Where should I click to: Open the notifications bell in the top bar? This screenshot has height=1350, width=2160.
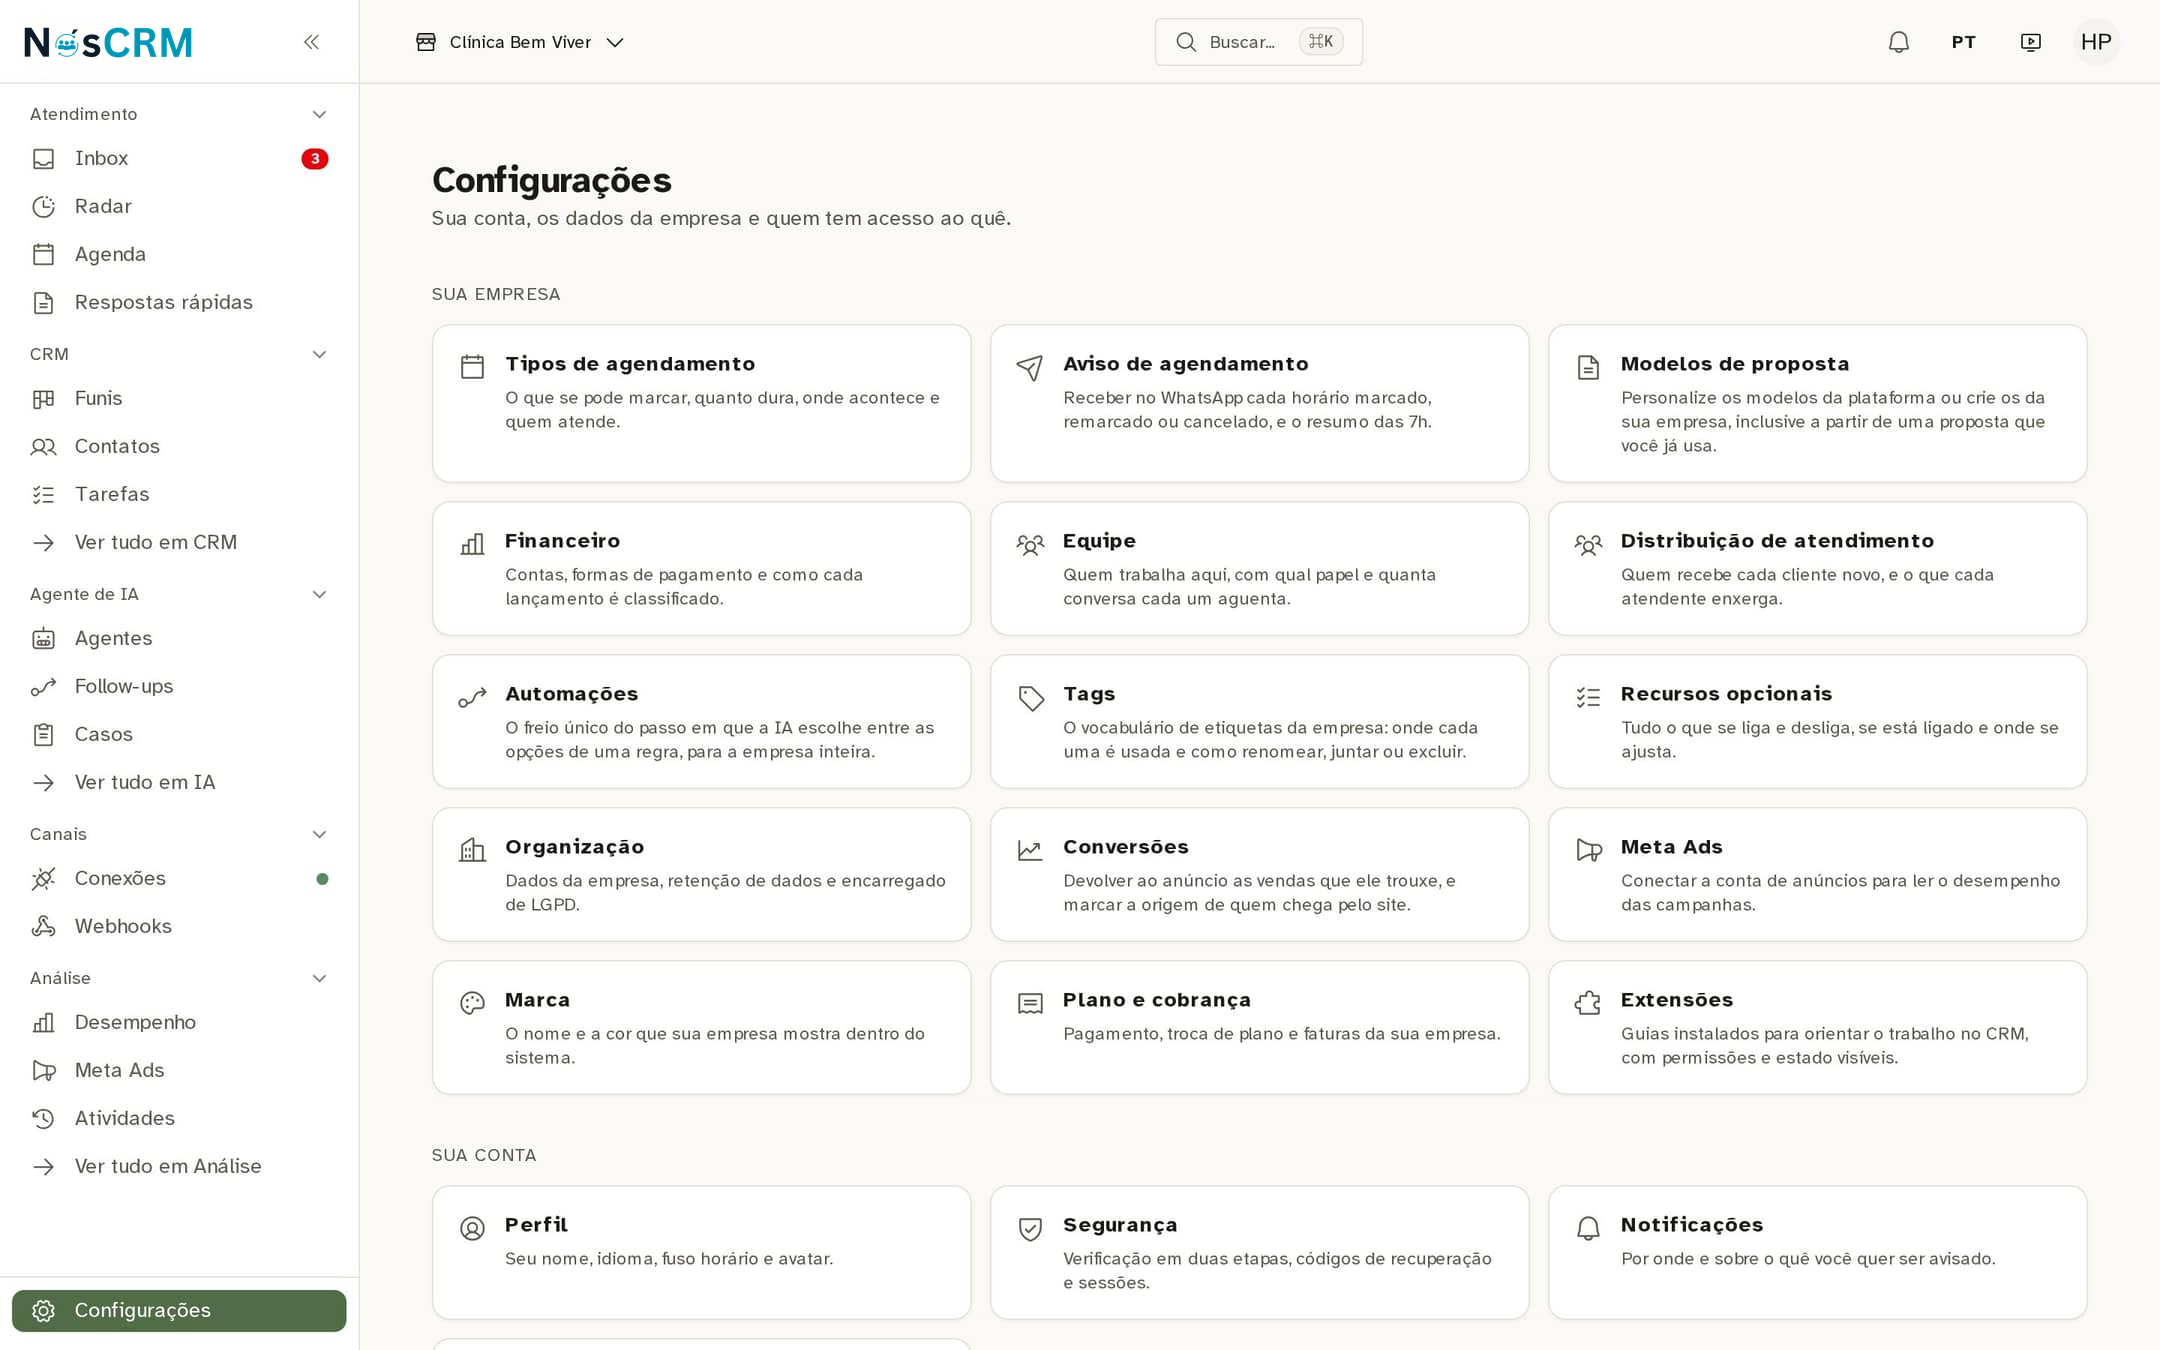[x=1898, y=42]
